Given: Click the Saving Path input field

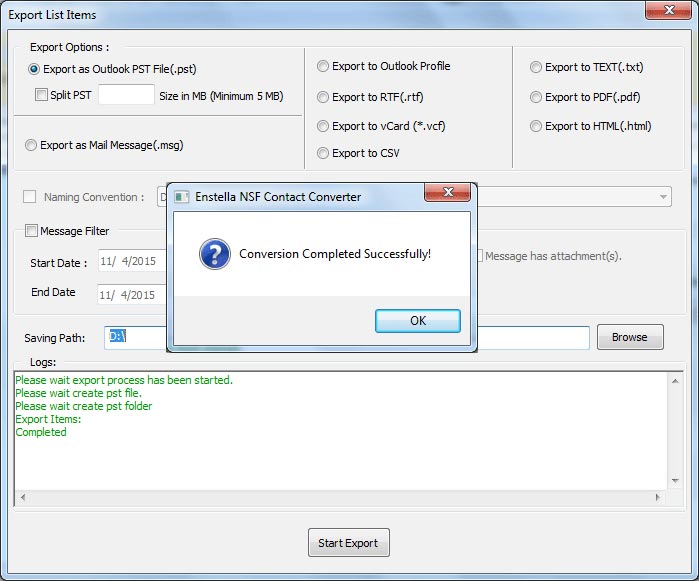Looking at the screenshot, I should point(530,338).
